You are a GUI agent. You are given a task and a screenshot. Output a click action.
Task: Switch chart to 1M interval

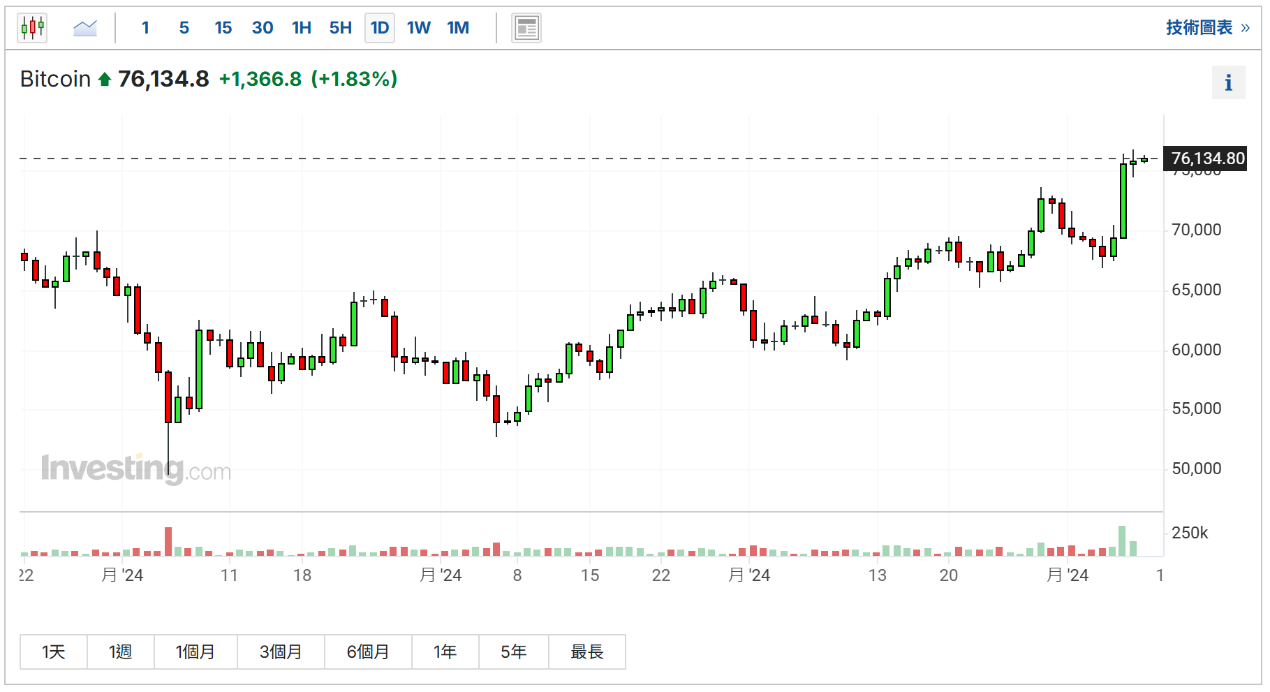(x=458, y=28)
